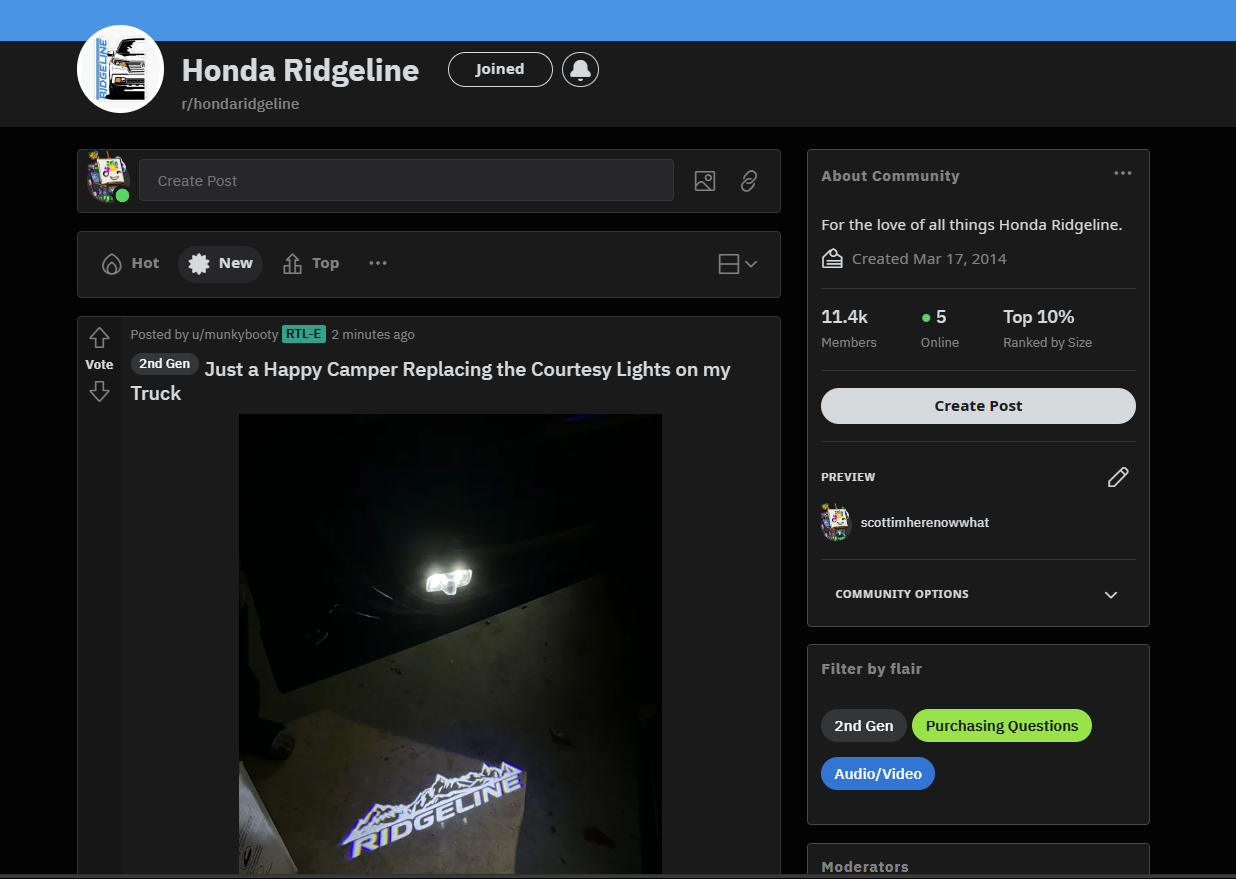This screenshot has height=879, width=1236.
Task: Filter by Audio/Video flair
Action: tap(878, 774)
